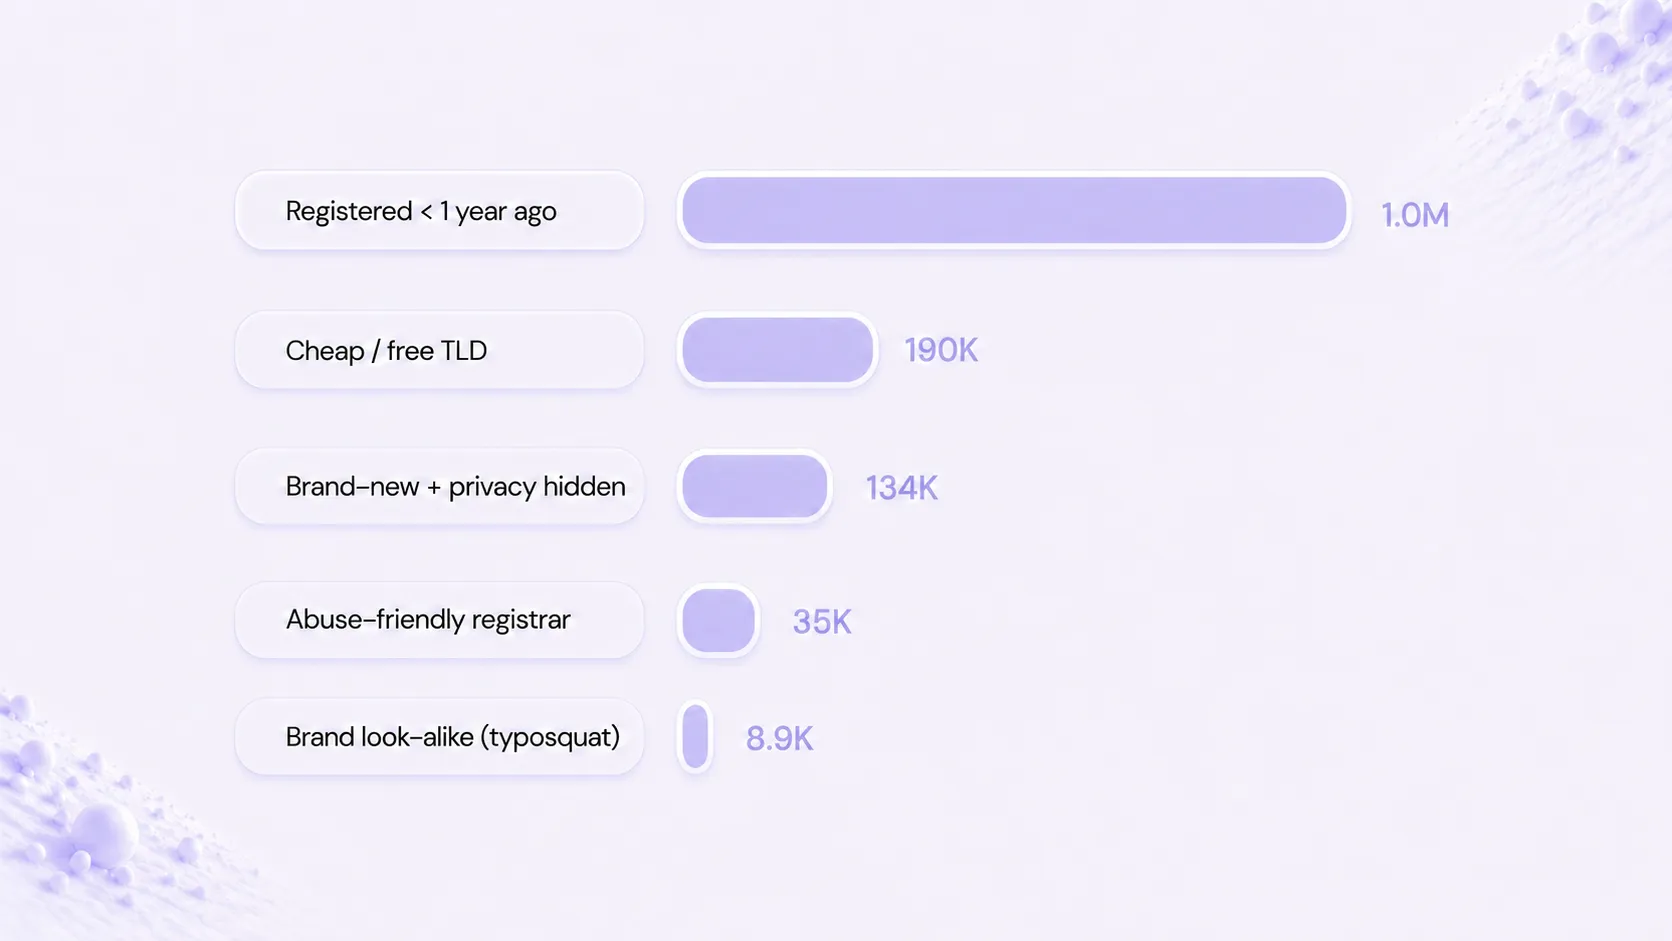Click the Abuse-friendly registrar bar
This screenshot has height=941, width=1672.
pyautogui.click(x=718, y=620)
